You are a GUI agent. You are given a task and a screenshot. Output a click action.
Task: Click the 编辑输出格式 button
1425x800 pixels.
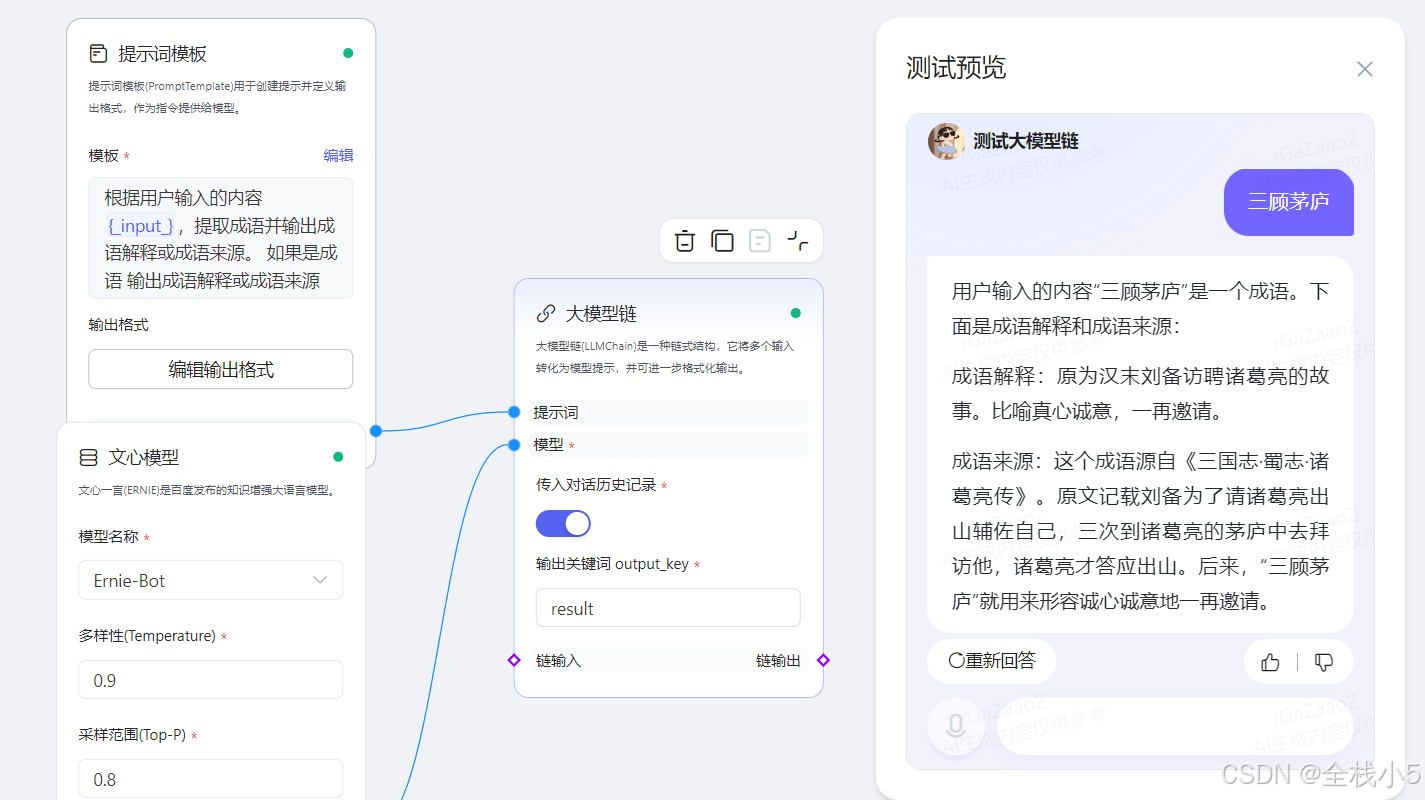pos(220,369)
